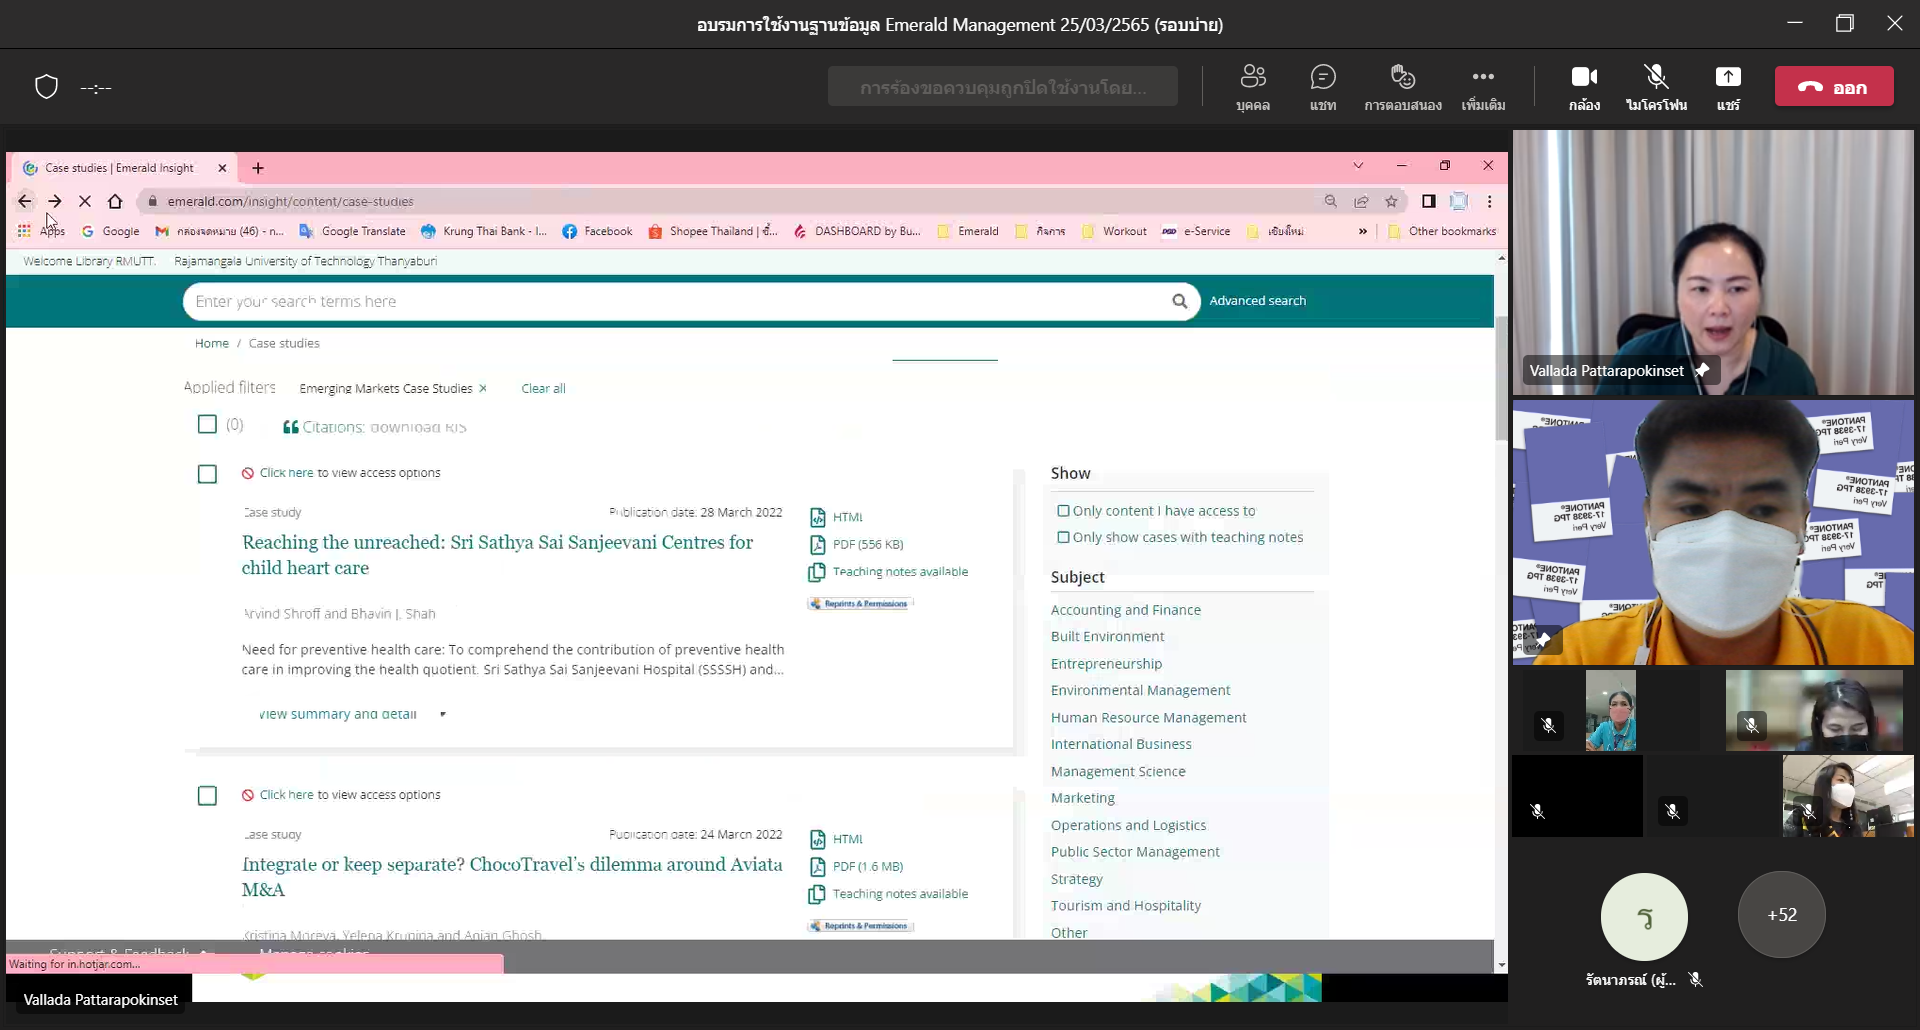Click the magnifier search icon in Emerald search bar
The height and width of the screenshot is (1030, 1920).
(1179, 301)
